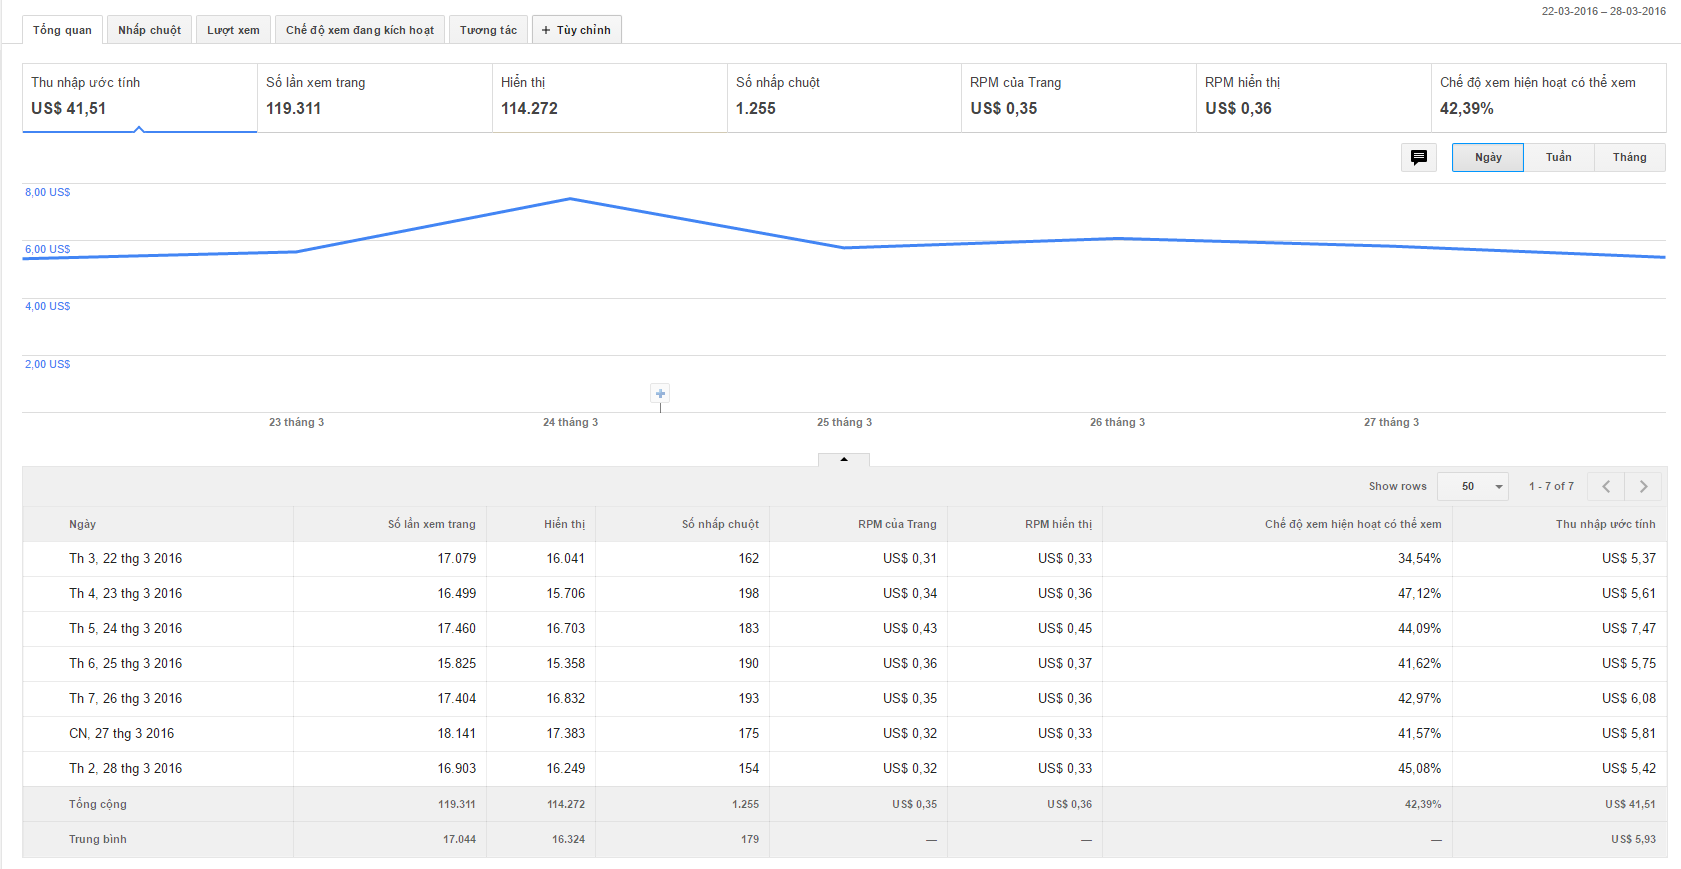The width and height of the screenshot is (1681, 869).
Task: Select the Số lần xem trang metric card
Action: [x=374, y=97]
